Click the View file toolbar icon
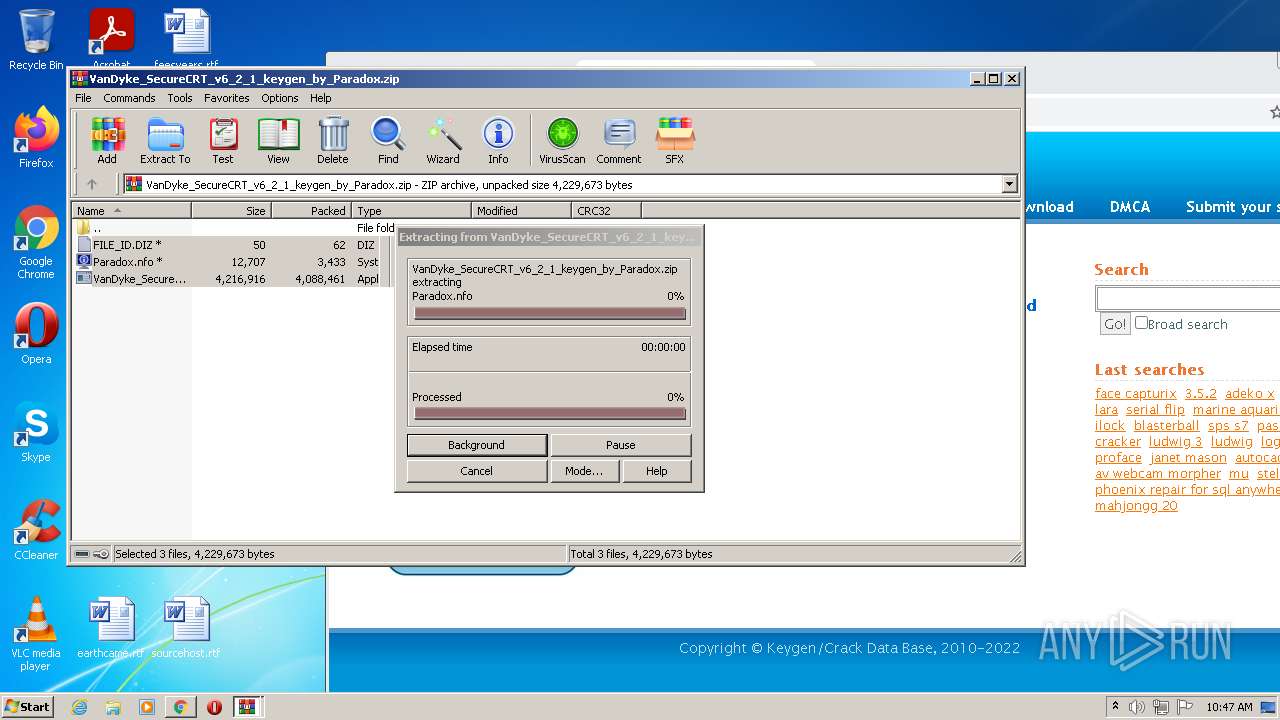 pos(278,140)
